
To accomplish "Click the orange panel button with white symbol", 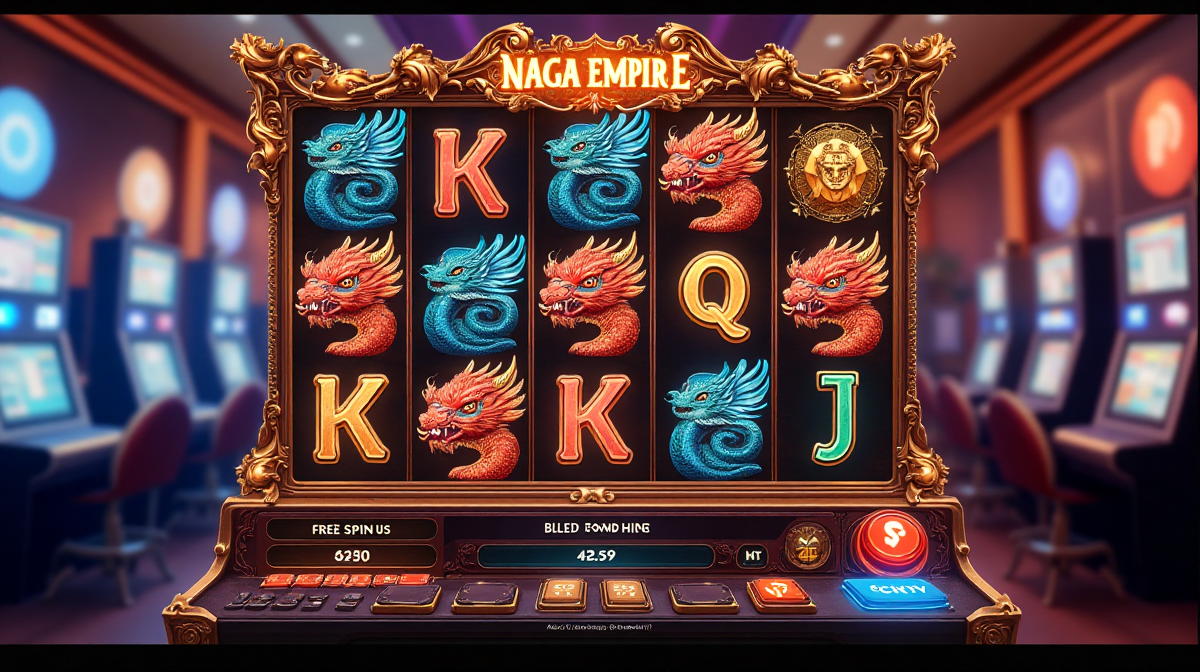I will pyautogui.click(x=780, y=593).
